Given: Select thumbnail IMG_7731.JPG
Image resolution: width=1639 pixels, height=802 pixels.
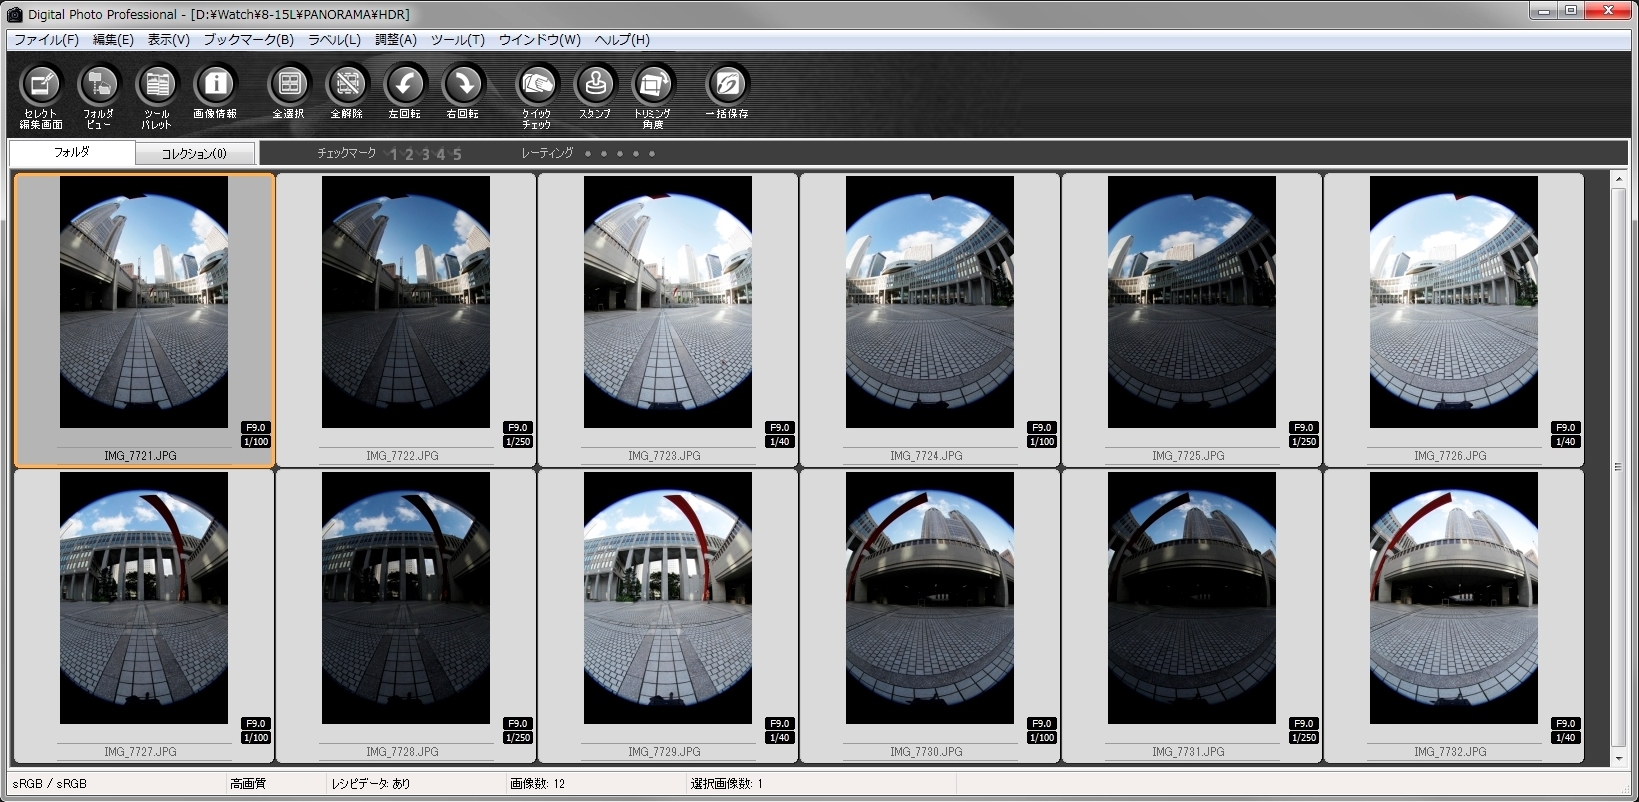Looking at the screenshot, I should click(1192, 598).
